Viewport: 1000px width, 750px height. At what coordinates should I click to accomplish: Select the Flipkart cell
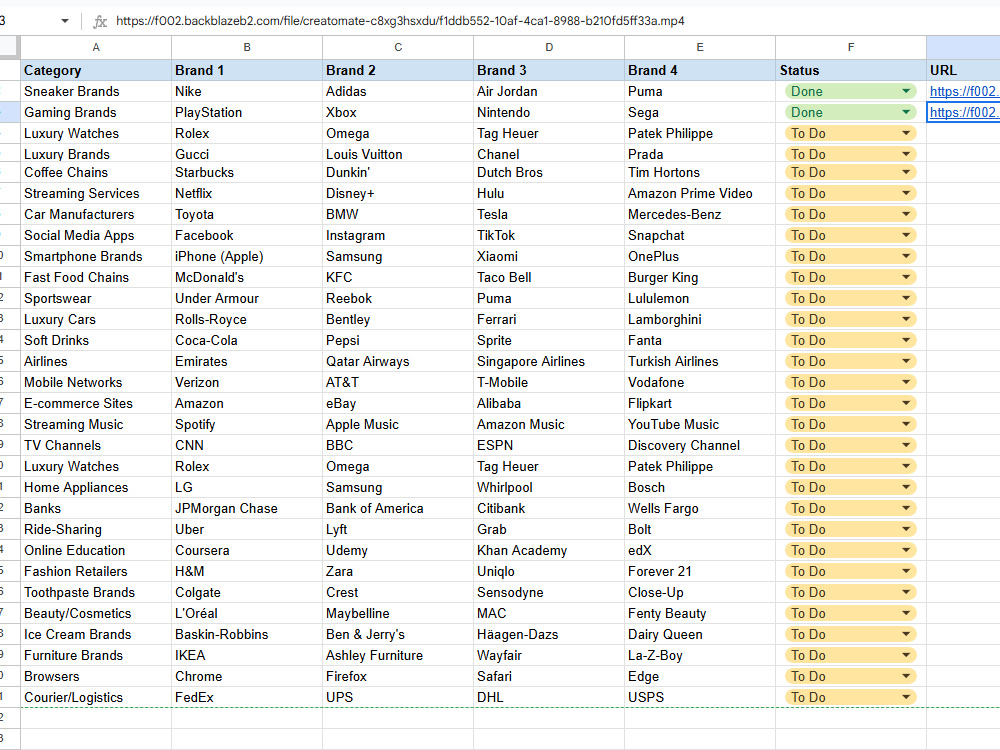pyautogui.click(x=700, y=403)
